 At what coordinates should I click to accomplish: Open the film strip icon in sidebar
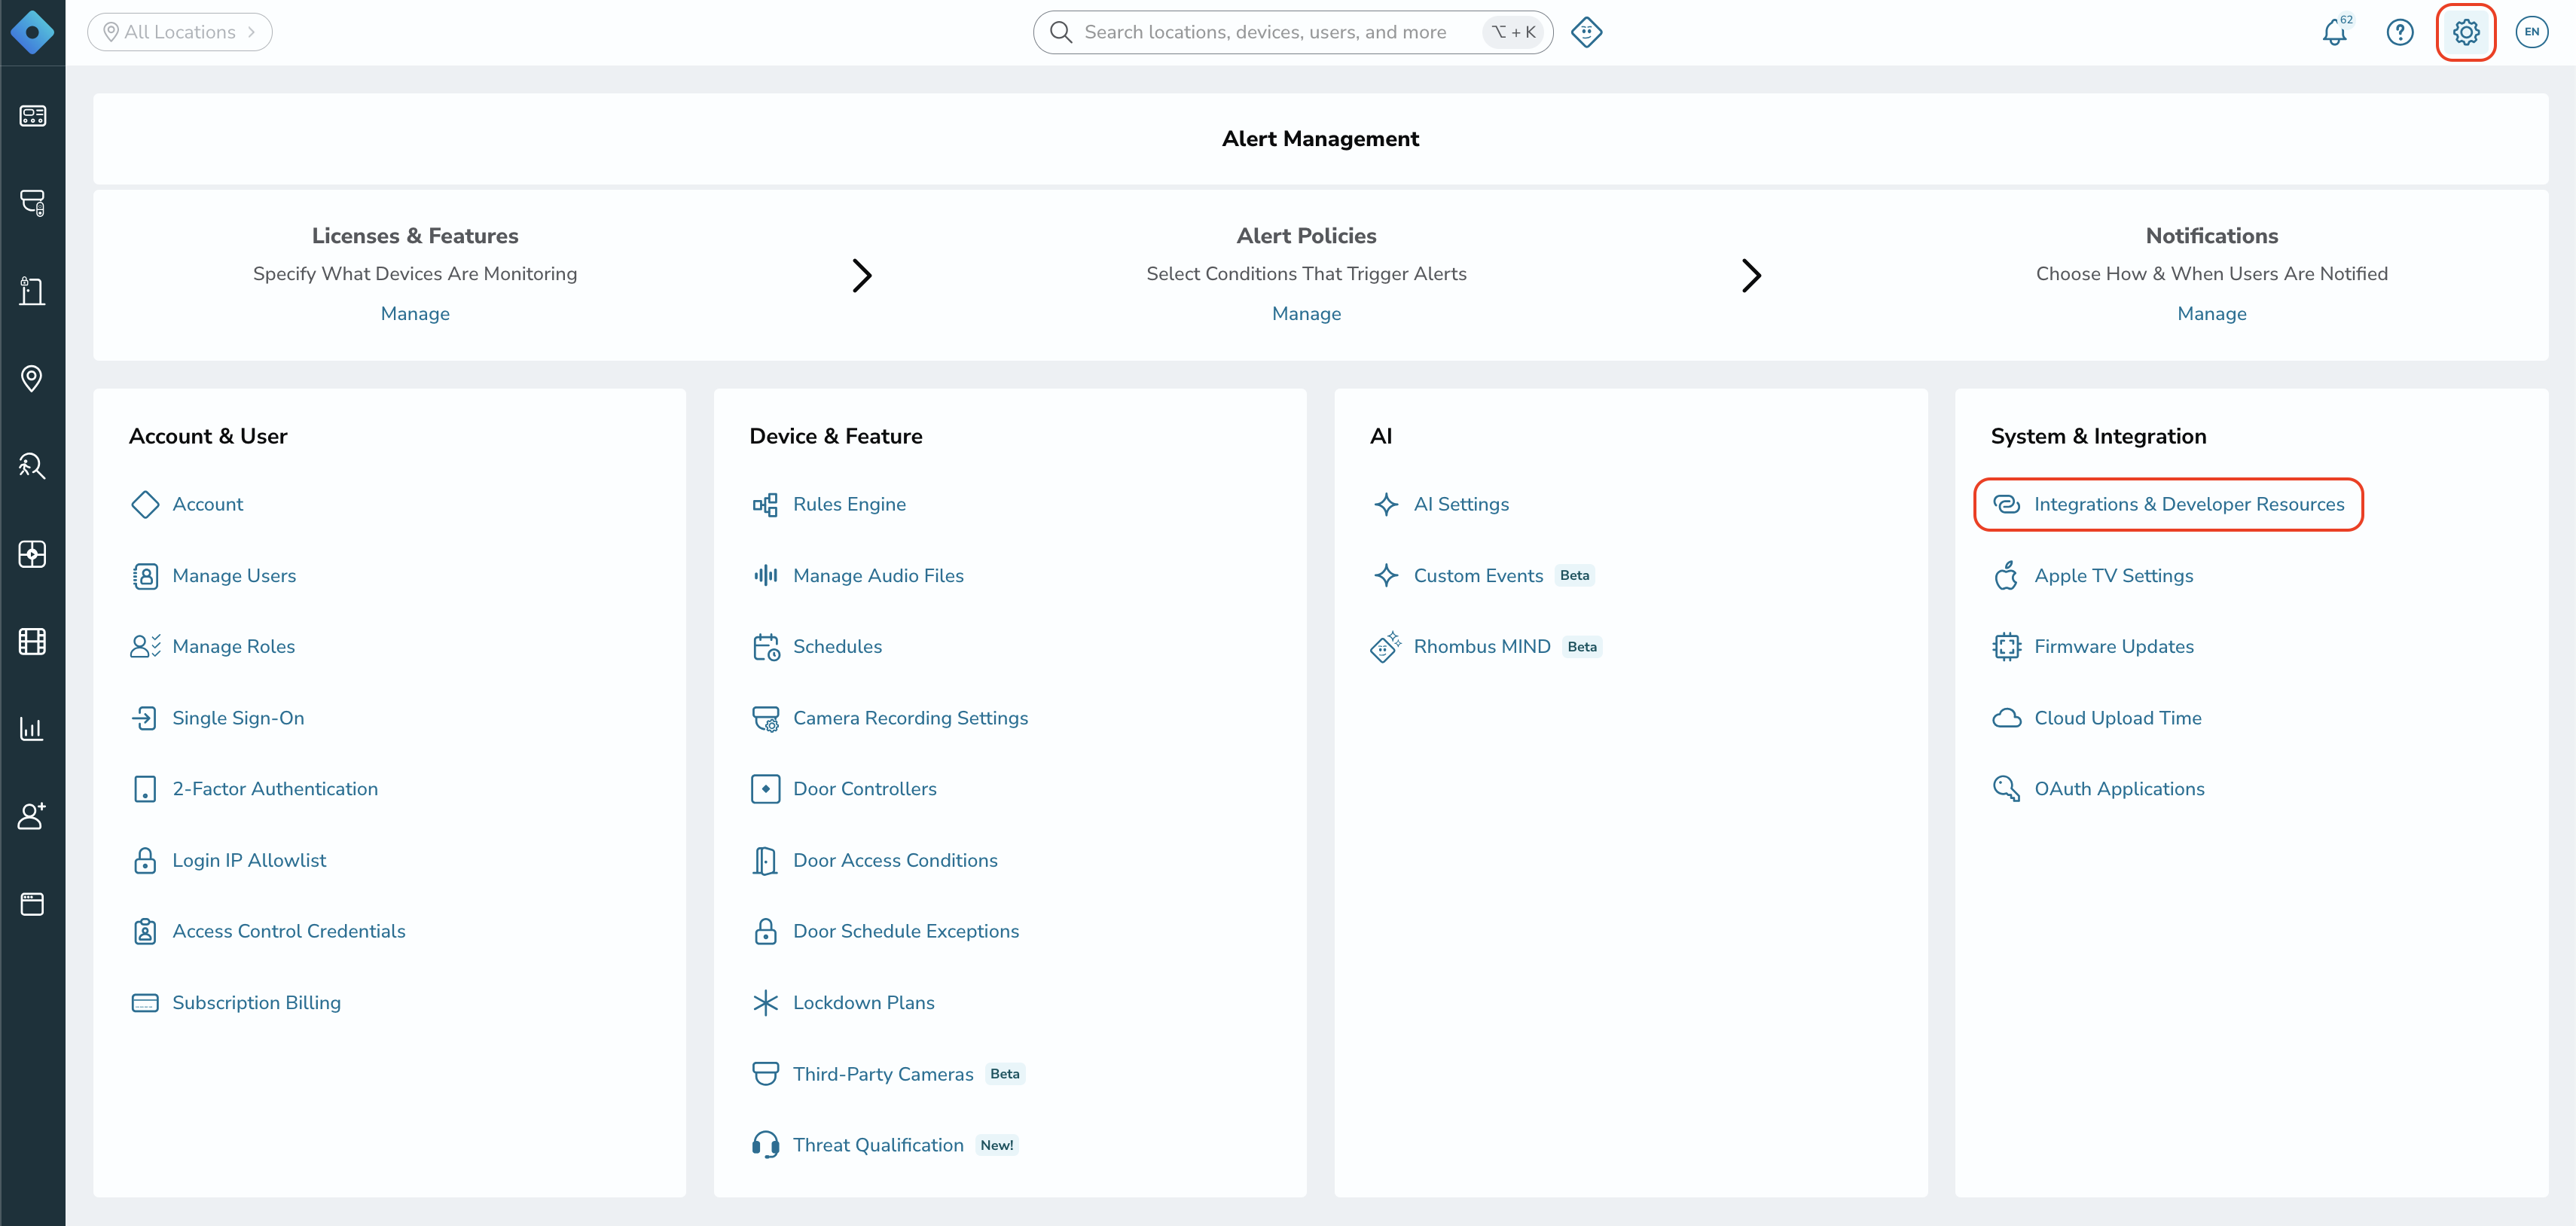pyautogui.click(x=32, y=641)
